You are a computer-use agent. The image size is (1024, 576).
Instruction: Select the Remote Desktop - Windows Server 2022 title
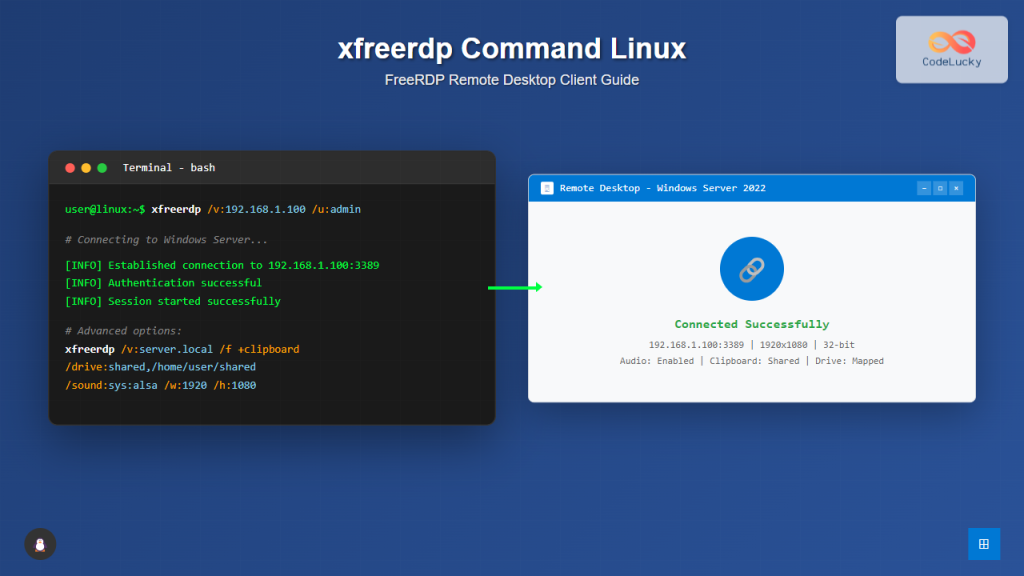(x=663, y=188)
